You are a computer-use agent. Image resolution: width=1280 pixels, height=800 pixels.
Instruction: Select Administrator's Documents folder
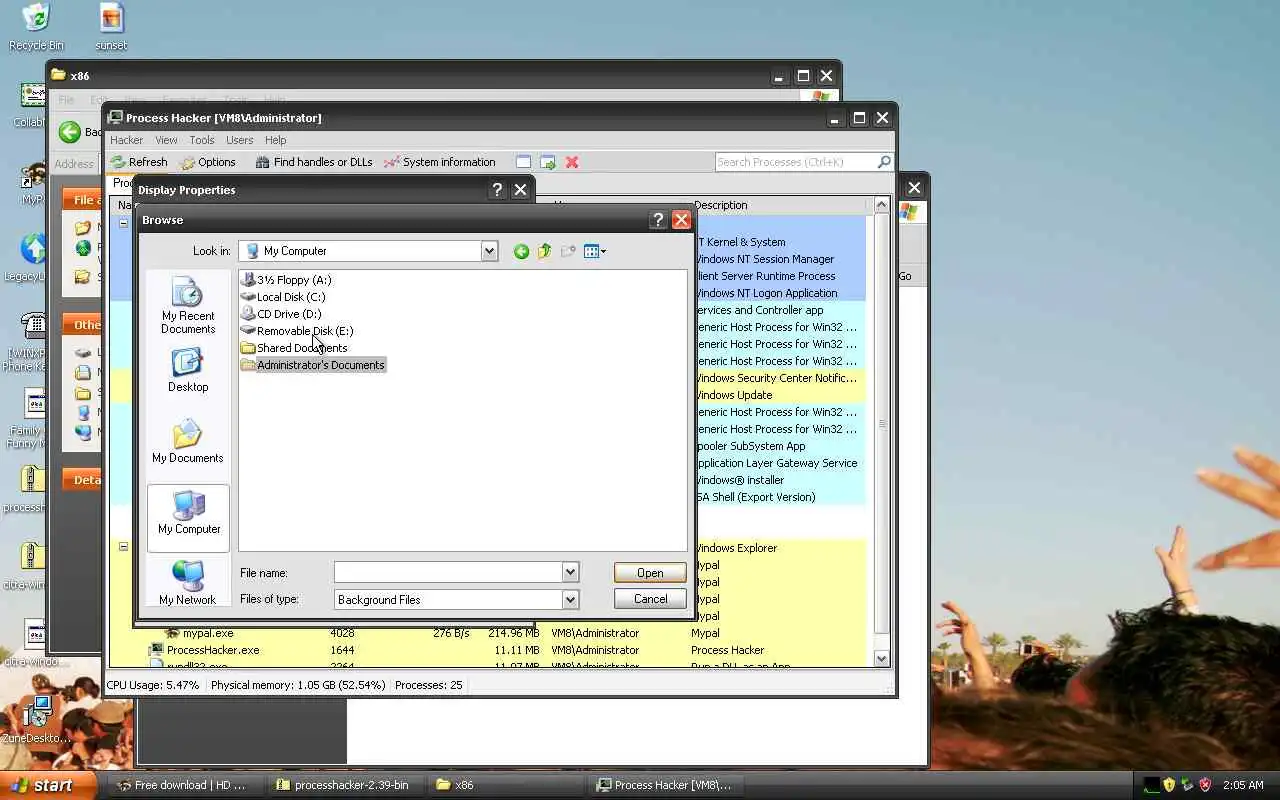[x=313, y=365]
